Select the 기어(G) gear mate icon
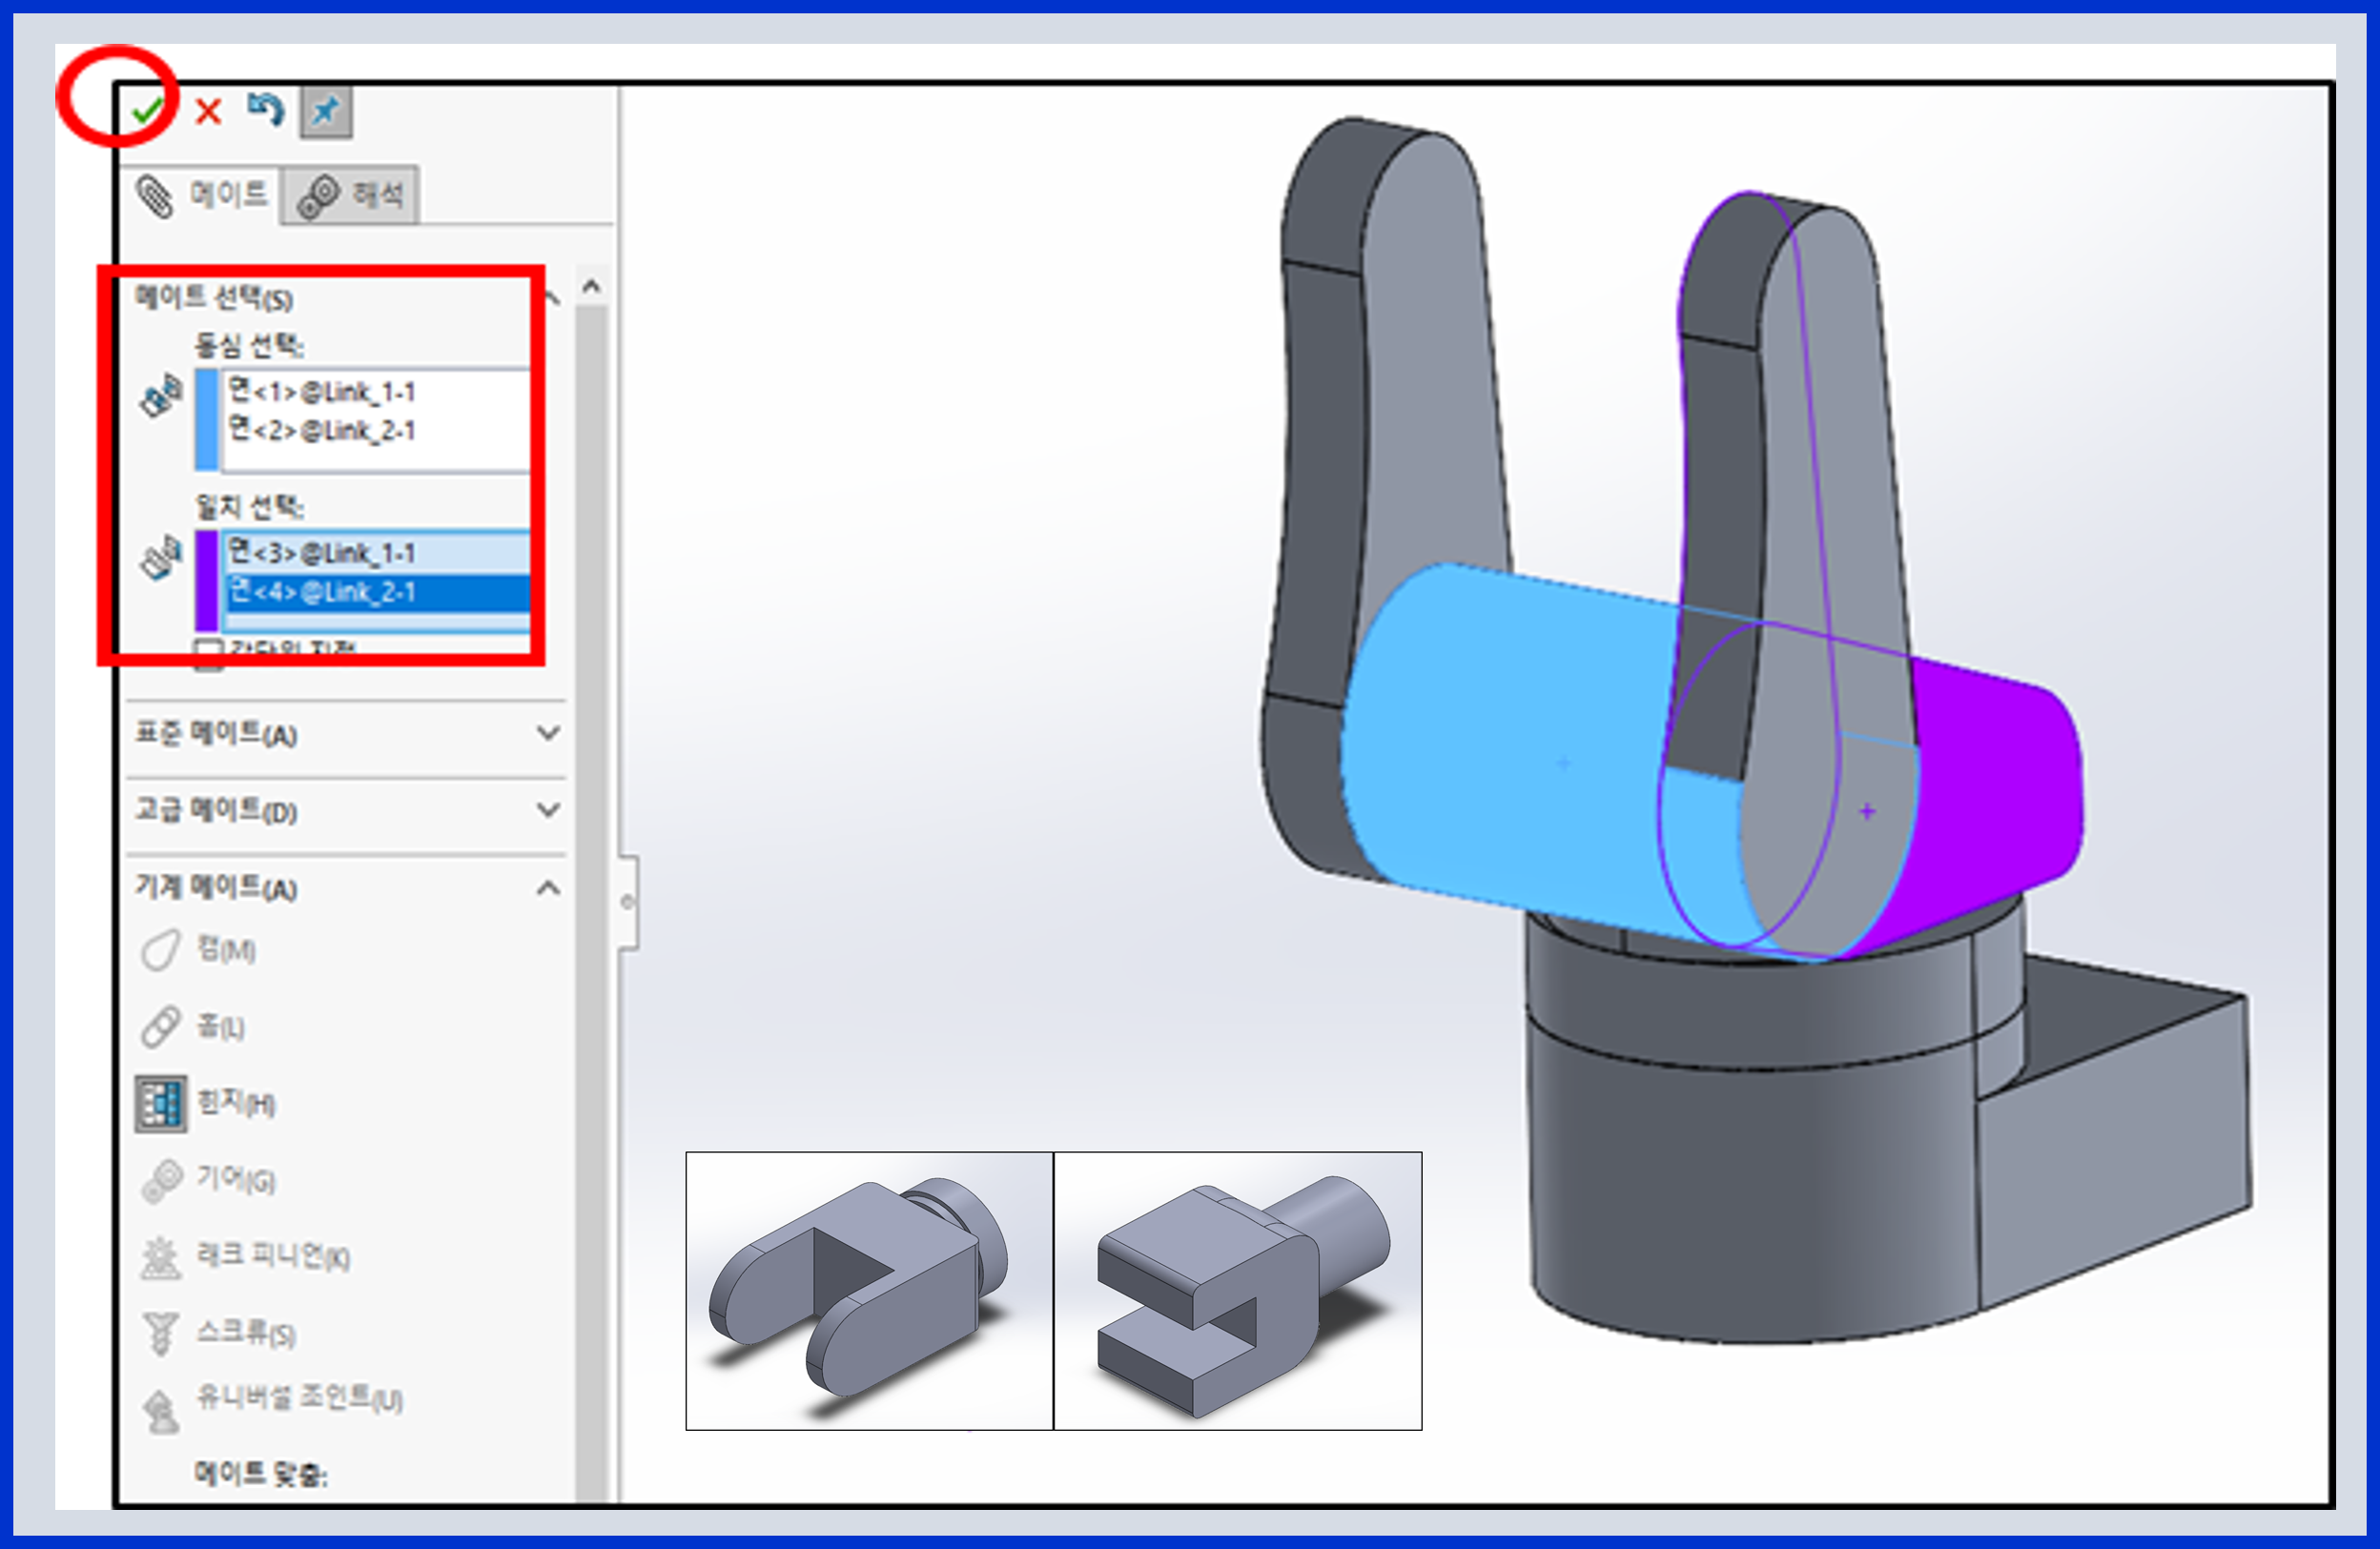The width and height of the screenshot is (2380, 1549). [x=160, y=1180]
